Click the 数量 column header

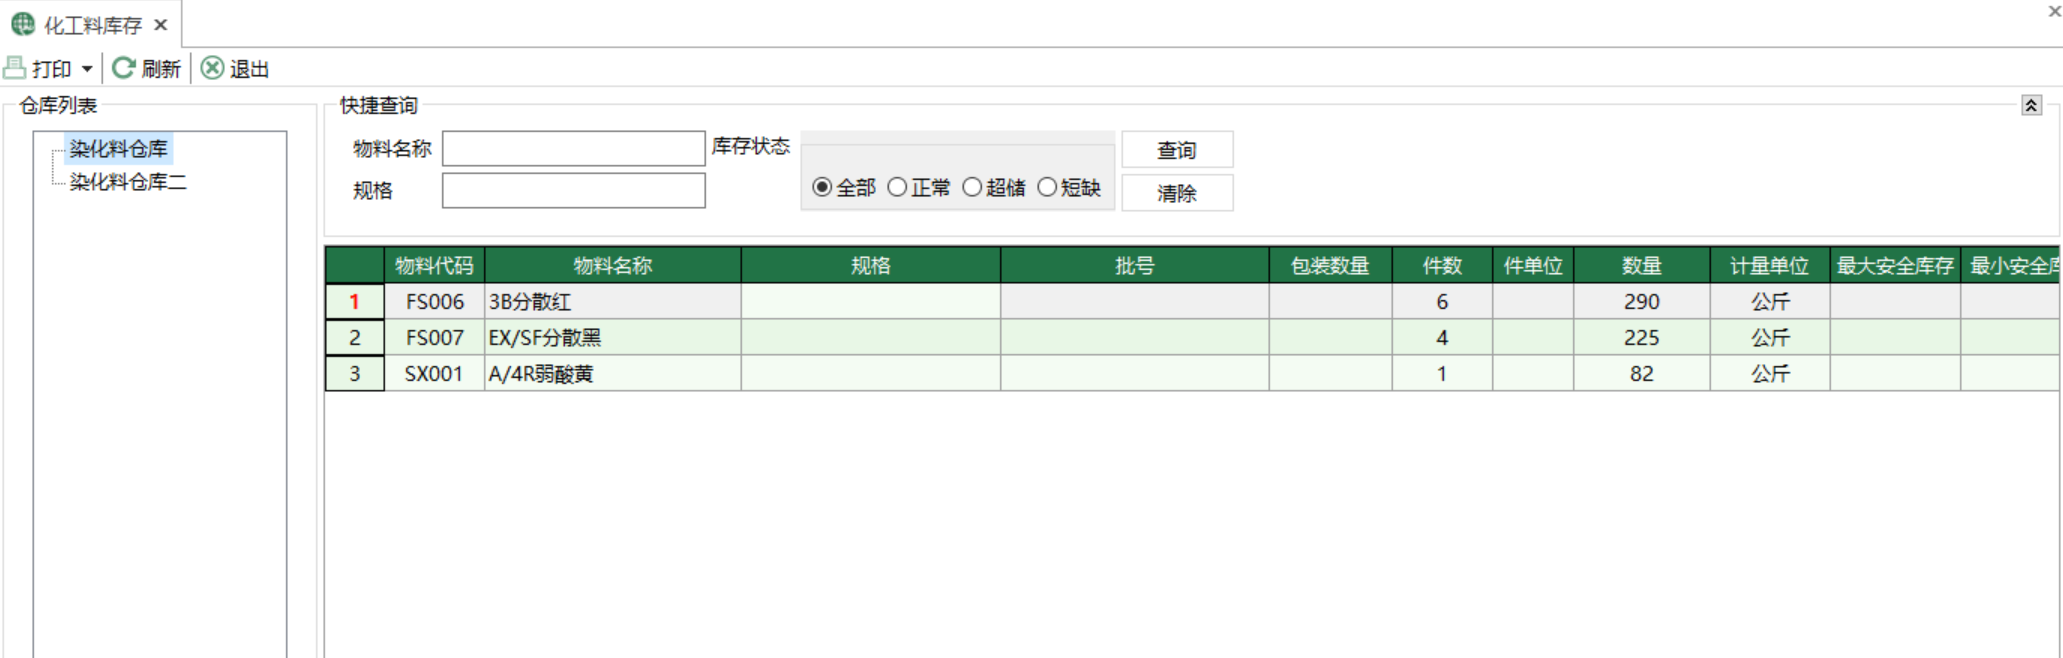(x=1642, y=265)
